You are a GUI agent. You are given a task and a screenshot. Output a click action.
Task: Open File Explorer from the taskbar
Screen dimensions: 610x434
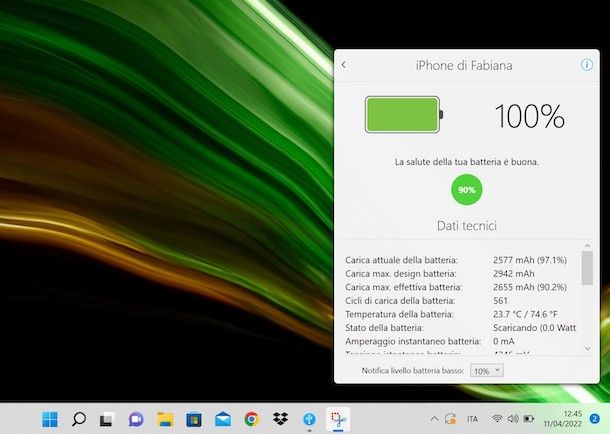click(x=165, y=419)
